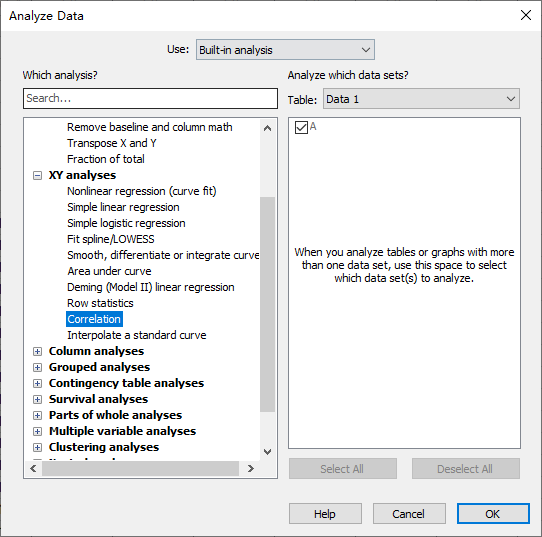Click the XY analyses heading

click(x=82, y=175)
